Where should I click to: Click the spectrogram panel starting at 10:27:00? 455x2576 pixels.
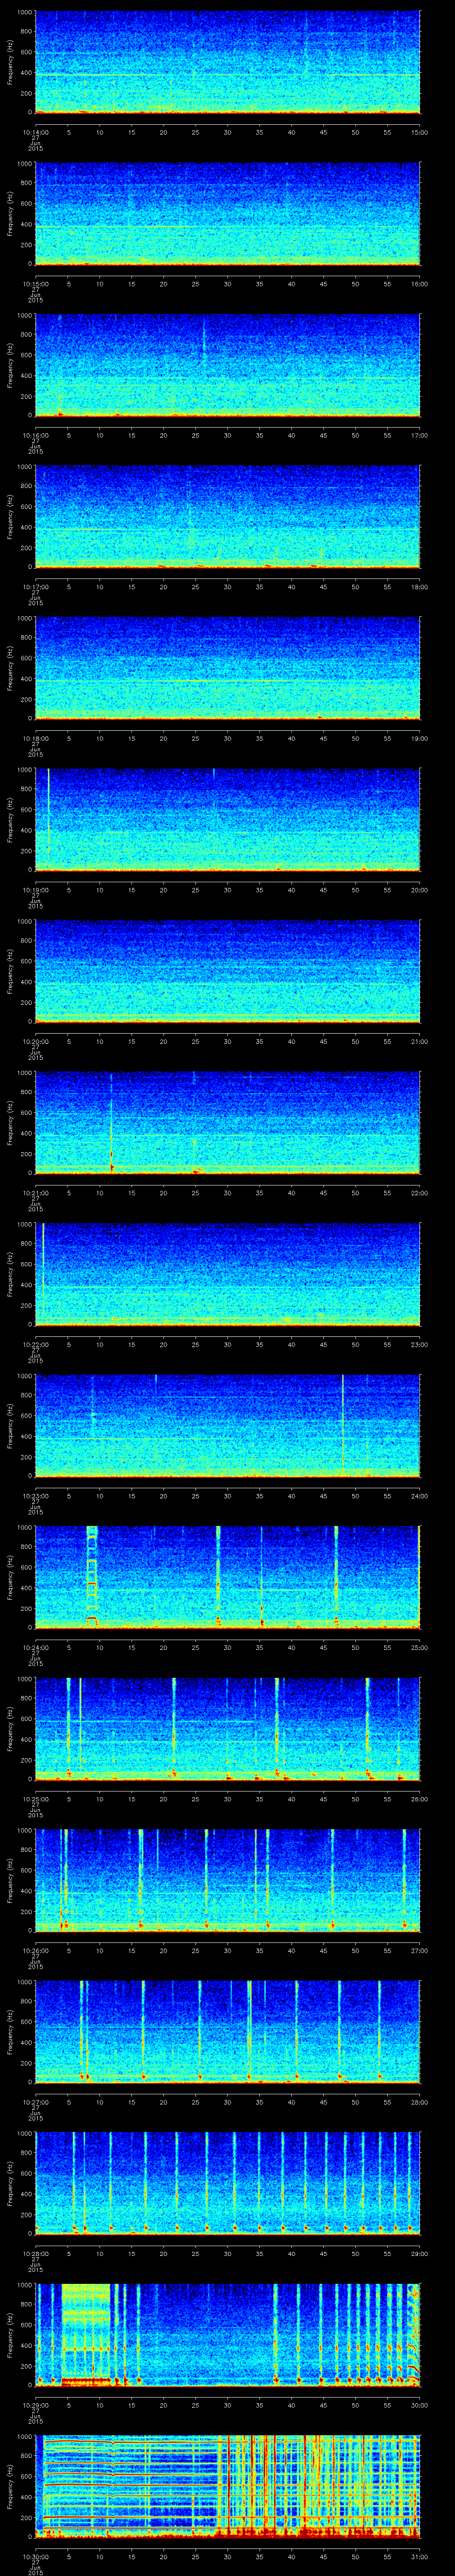228,2032
